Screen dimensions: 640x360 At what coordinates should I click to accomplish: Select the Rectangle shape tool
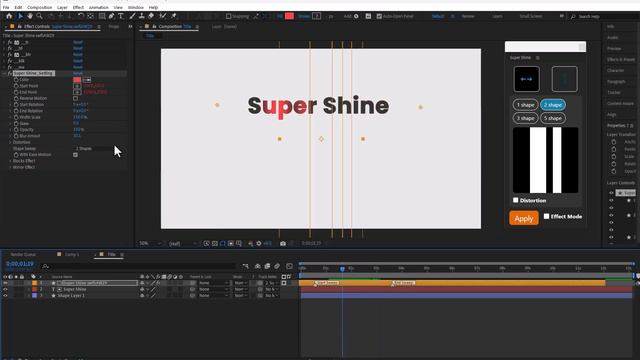point(102,16)
